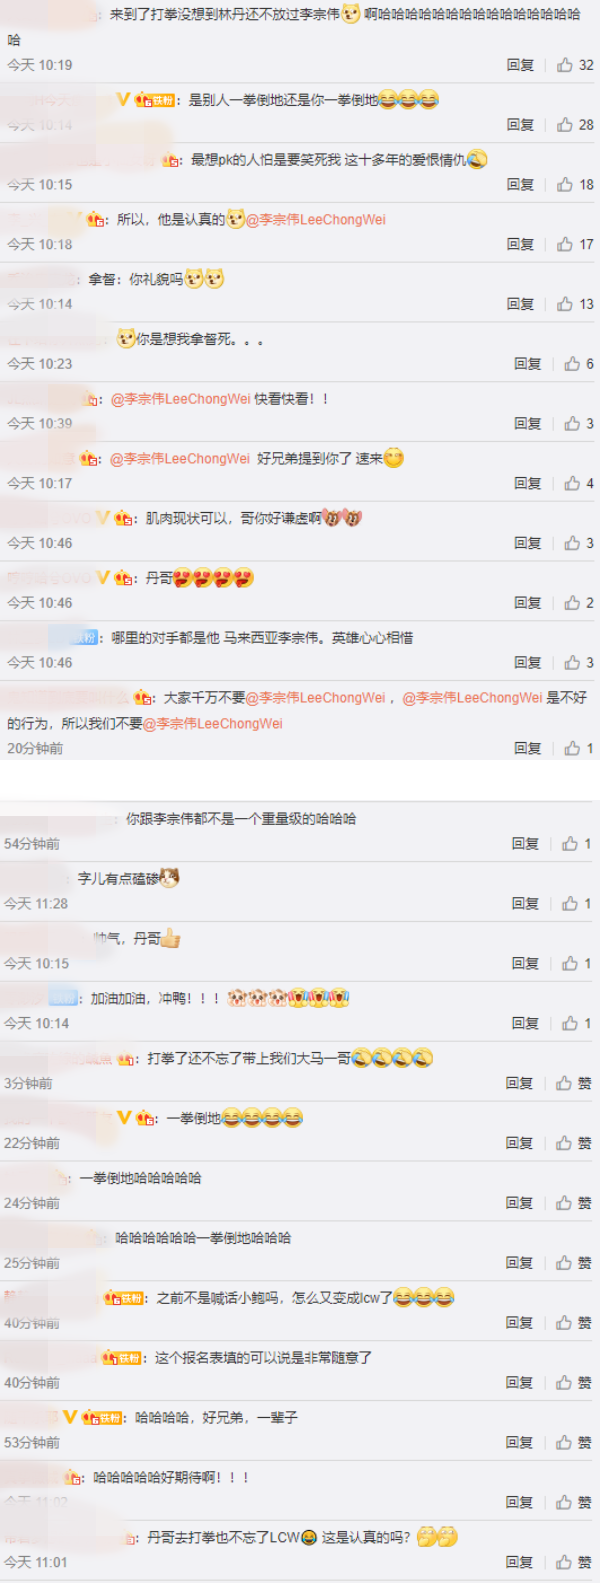Reply to 你是想我拿督死 comment
This screenshot has width=600, height=1583.
[x=527, y=364]
